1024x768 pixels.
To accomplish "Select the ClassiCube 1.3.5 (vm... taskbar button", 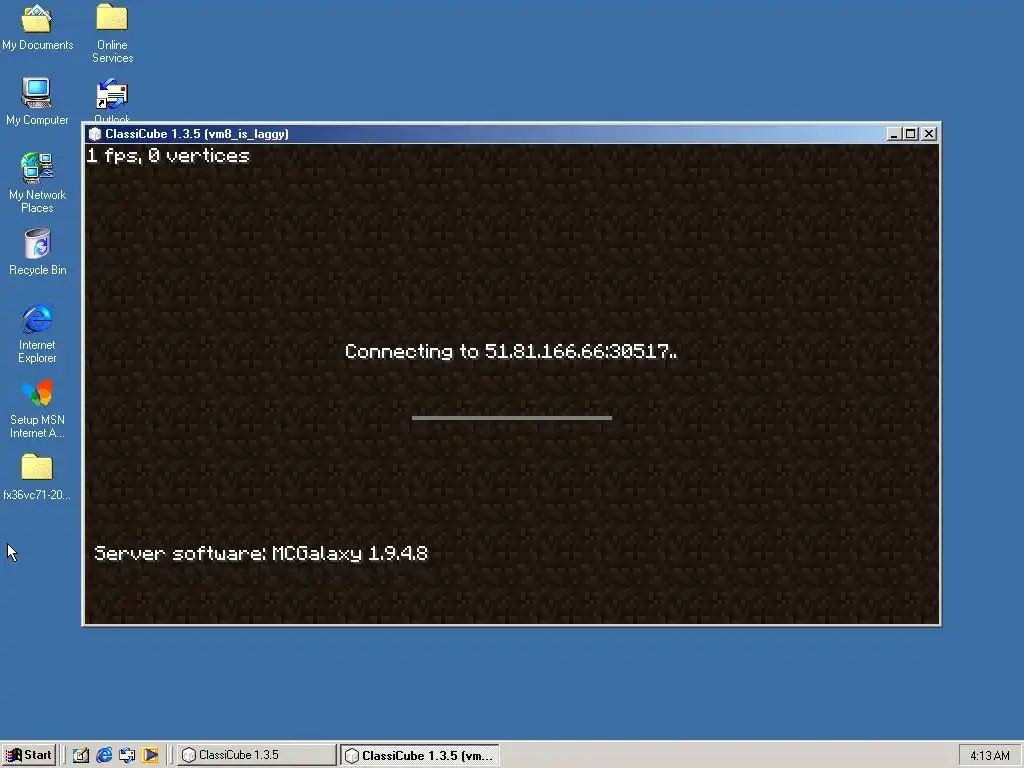I will coord(419,756).
